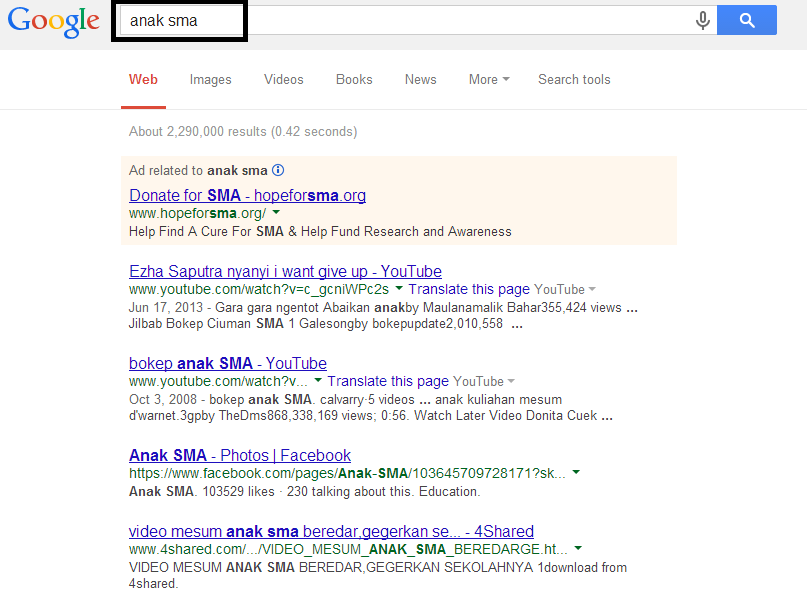This screenshot has width=807, height=607.
Task: Expand the More dropdown menu
Action: tap(489, 80)
